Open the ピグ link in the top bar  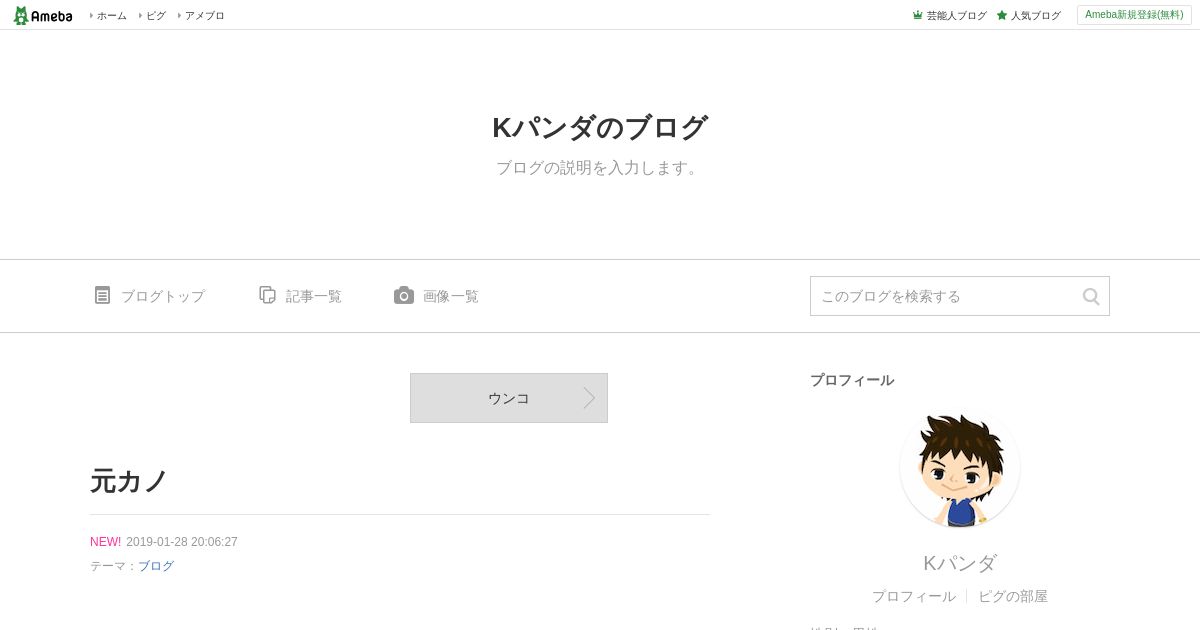point(155,16)
